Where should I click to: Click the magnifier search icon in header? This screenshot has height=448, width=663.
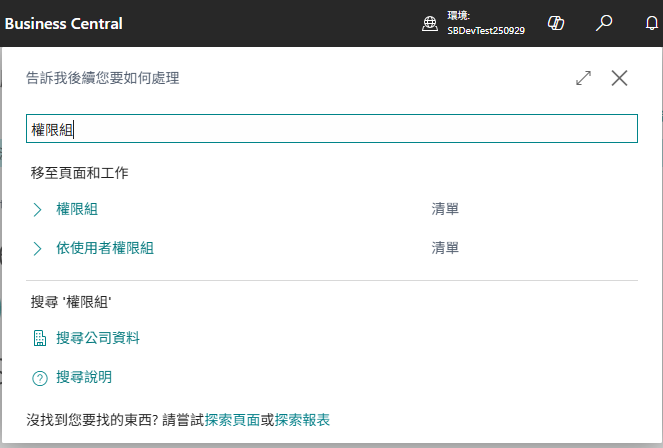click(x=604, y=23)
